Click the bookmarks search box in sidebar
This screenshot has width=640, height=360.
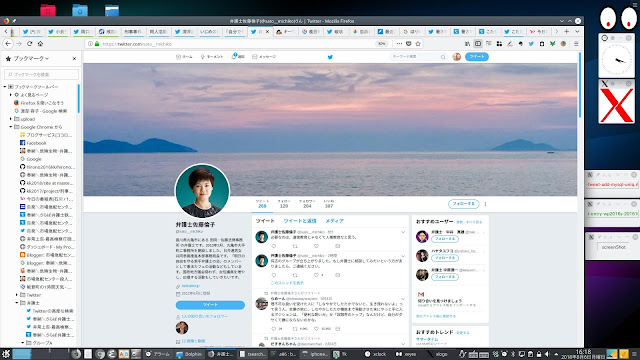point(41,74)
